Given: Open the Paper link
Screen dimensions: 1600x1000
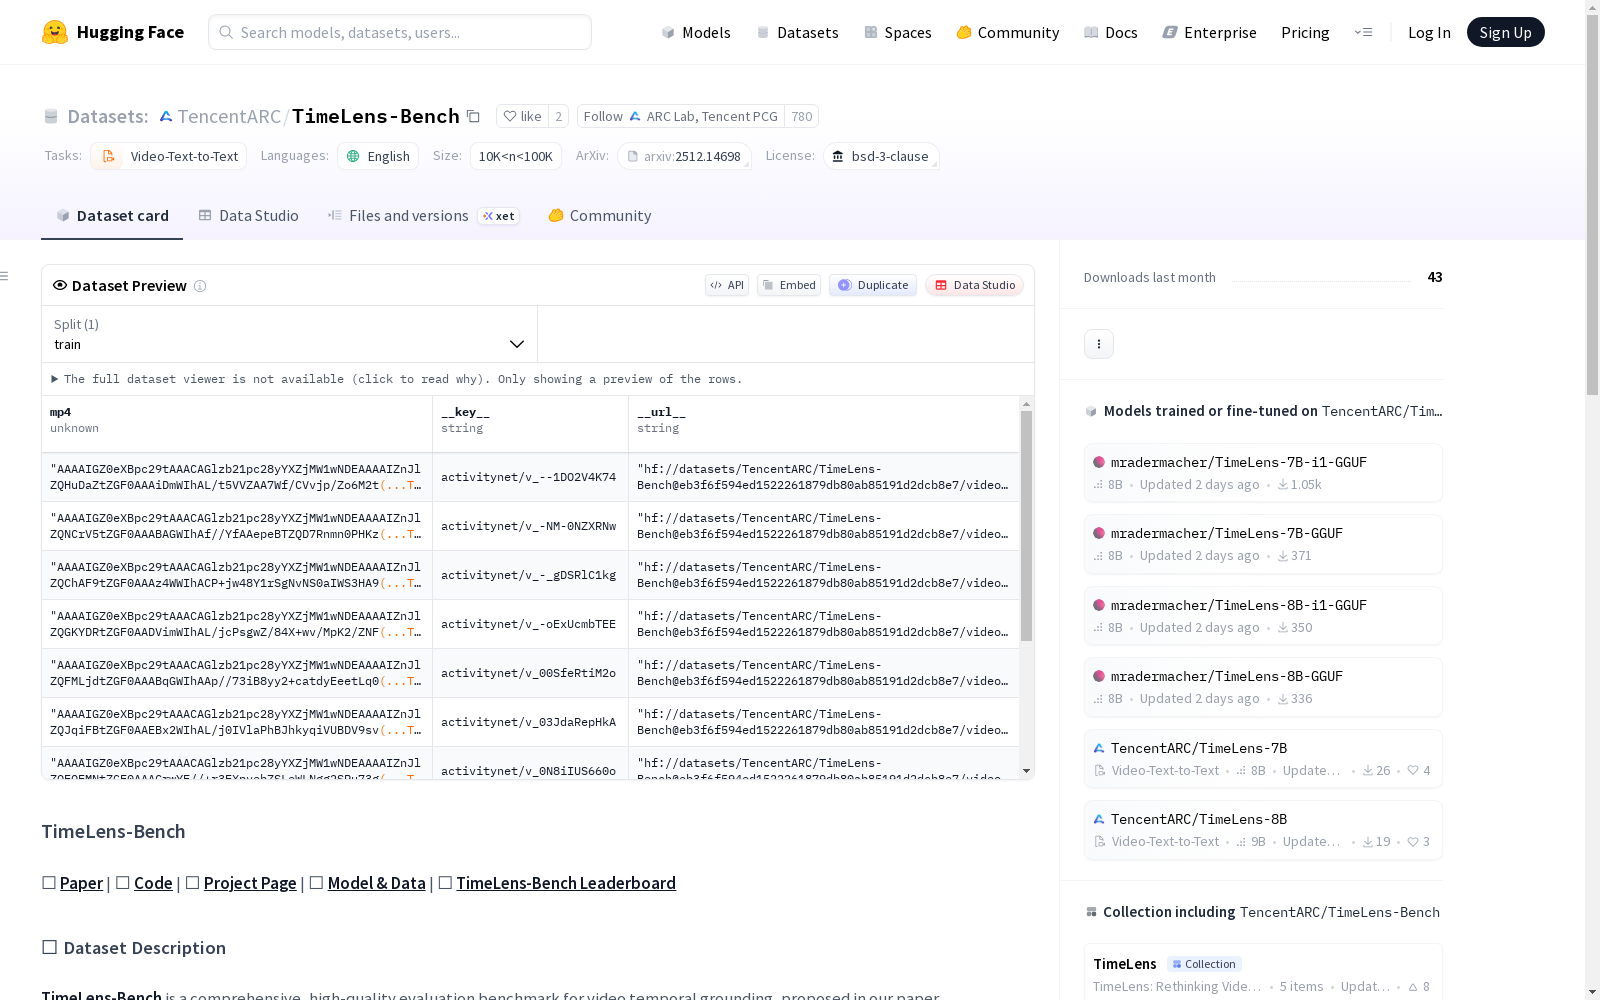Looking at the screenshot, I should [x=81, y=883].
